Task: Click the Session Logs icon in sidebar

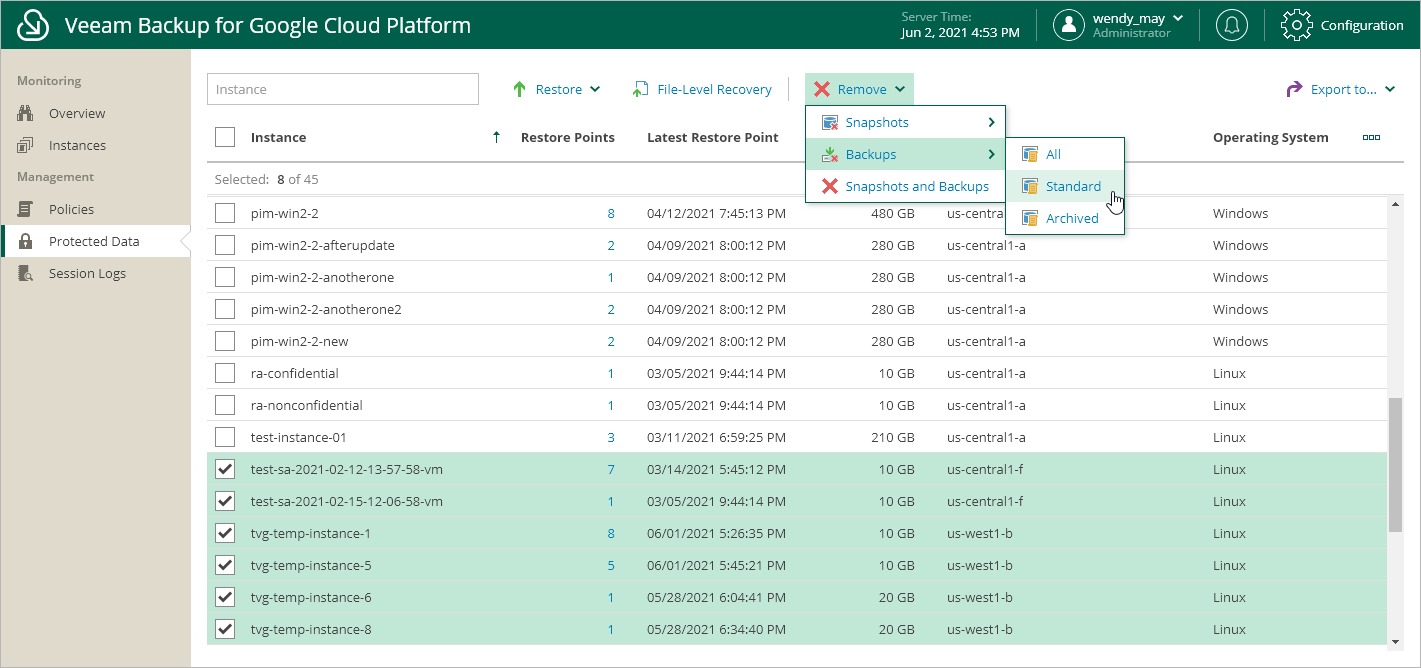Action: tap(26, 273)
